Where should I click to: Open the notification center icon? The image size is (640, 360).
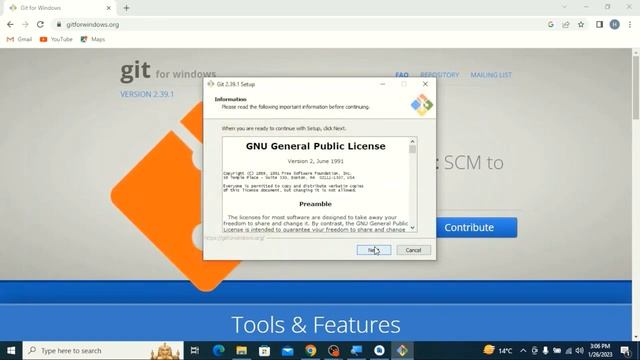(x=625, y=351)
